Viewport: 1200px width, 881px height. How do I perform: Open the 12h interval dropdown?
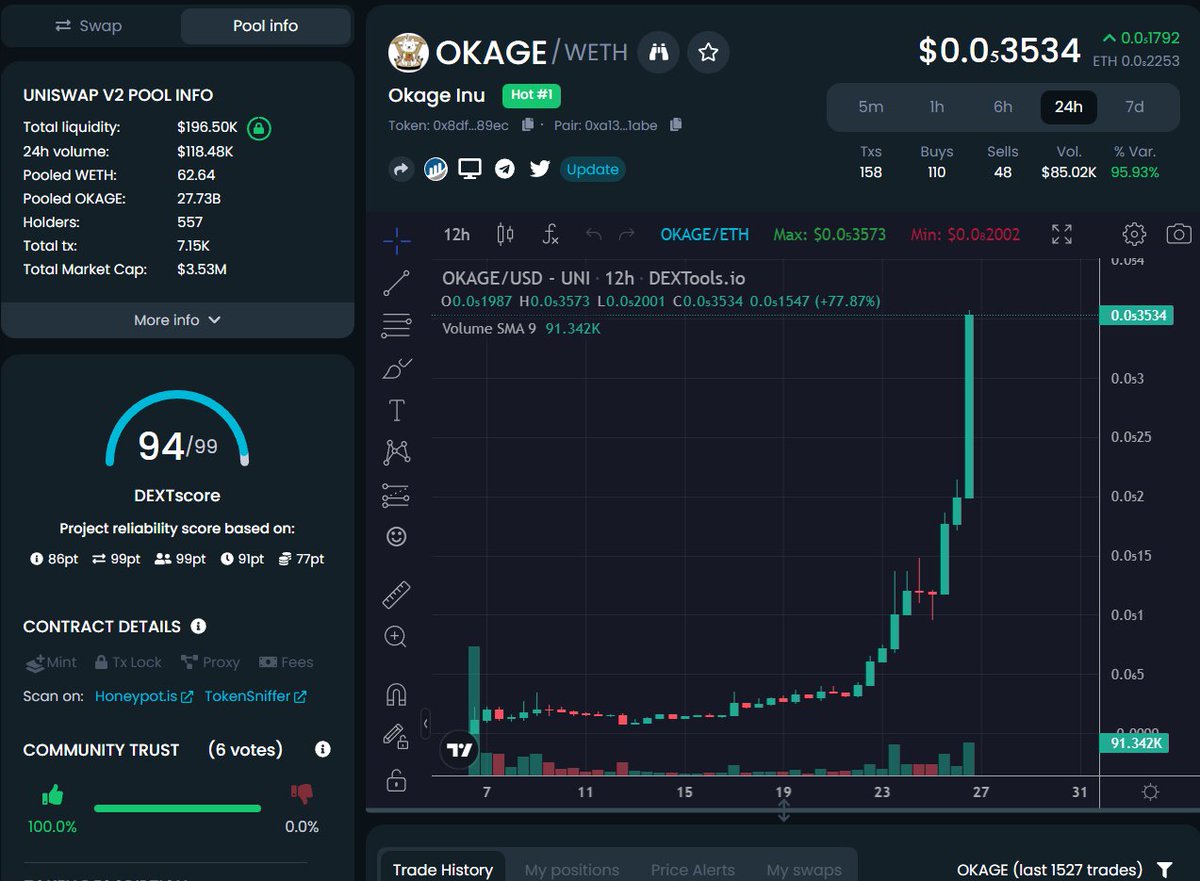coord(457,234)
